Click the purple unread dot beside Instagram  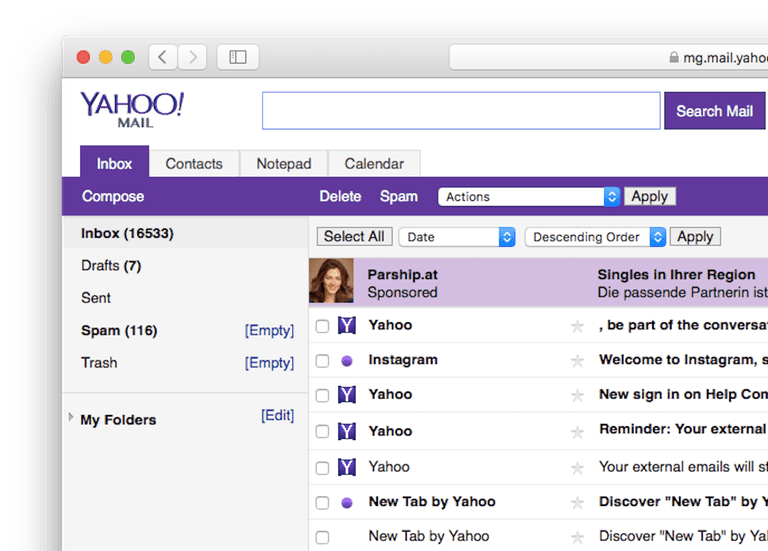(x=347, y=361)
